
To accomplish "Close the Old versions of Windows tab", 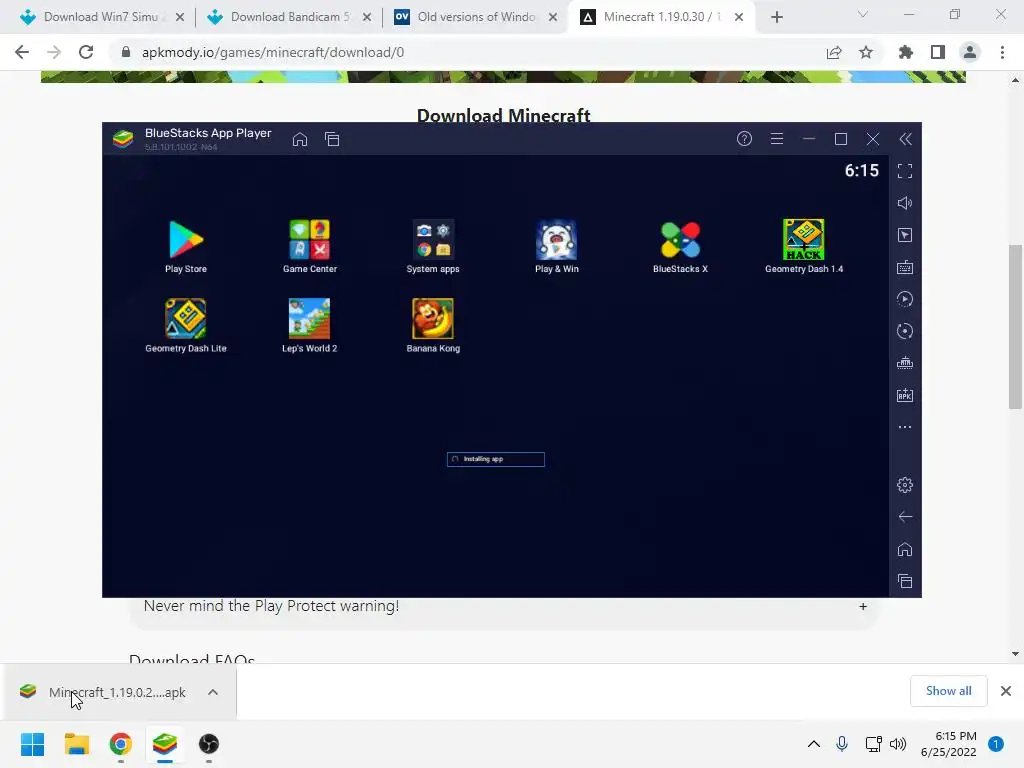I will (553, 17).
